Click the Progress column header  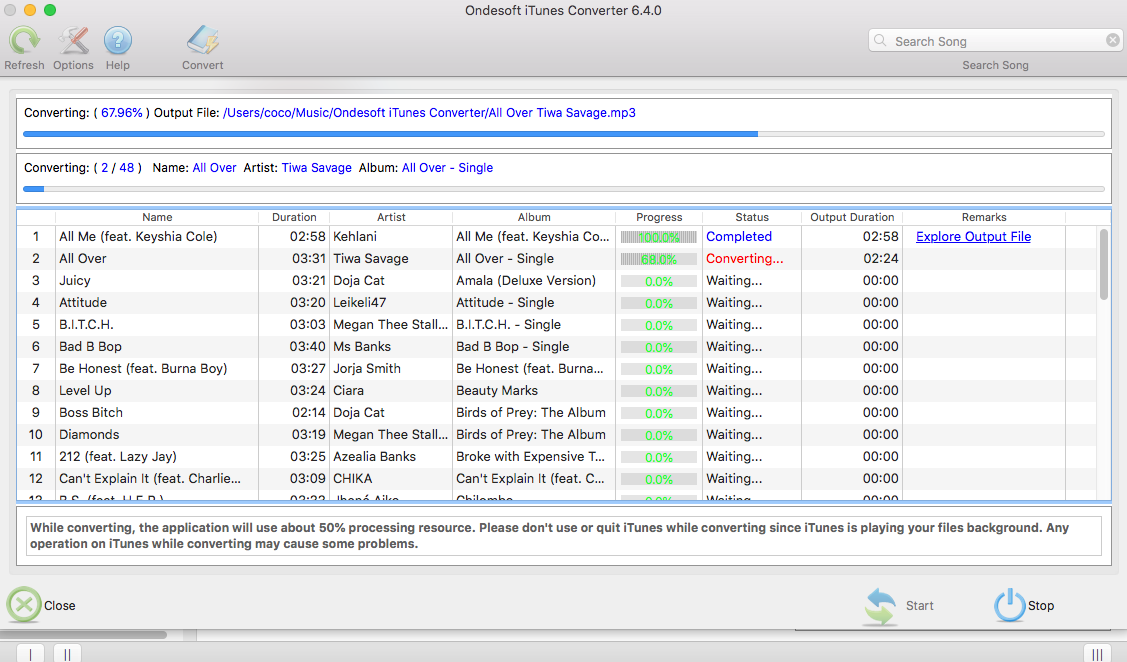coord(659,217)
